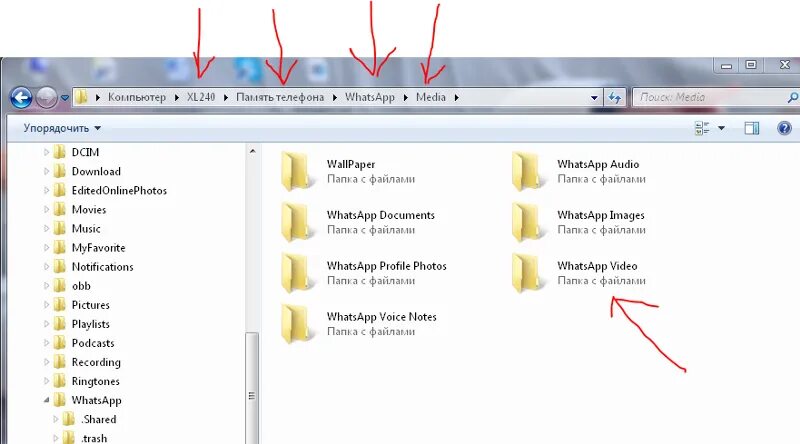Click the Podcasts folder icon in tree

coord(60,342)
